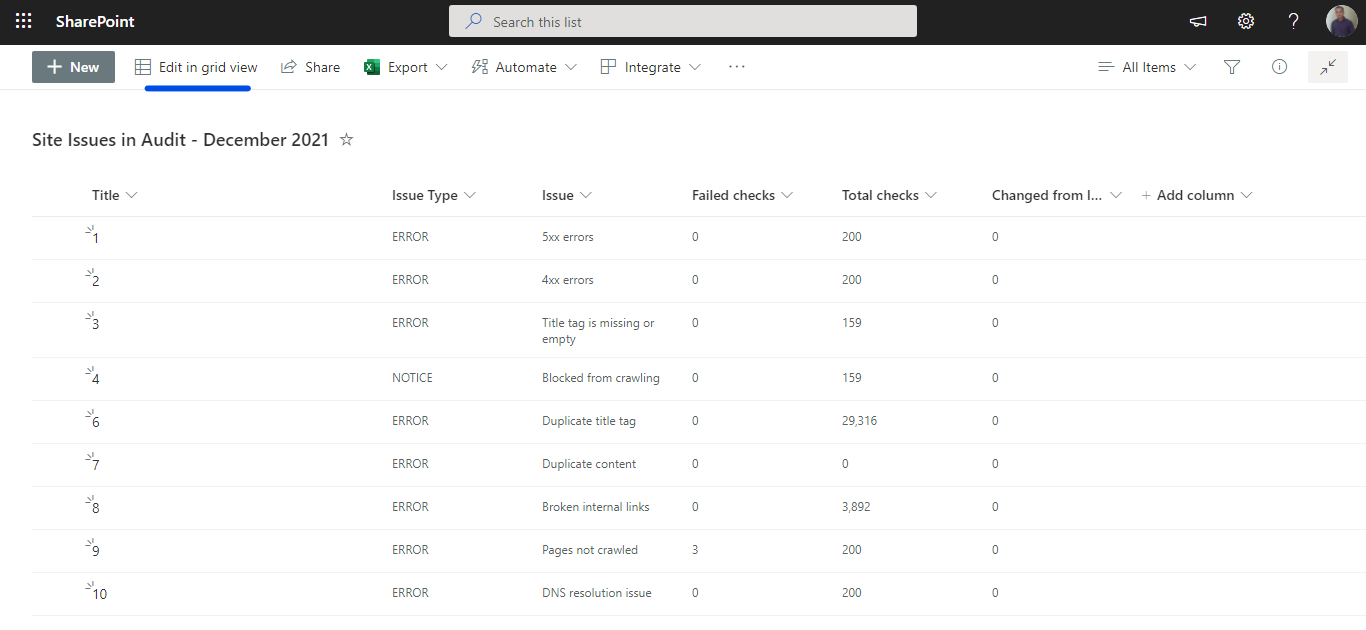Image resolution: width=1366 pixels, height=630 pixels.
Task: Expand the Add column header
Action: click(x=1196, y=195)
